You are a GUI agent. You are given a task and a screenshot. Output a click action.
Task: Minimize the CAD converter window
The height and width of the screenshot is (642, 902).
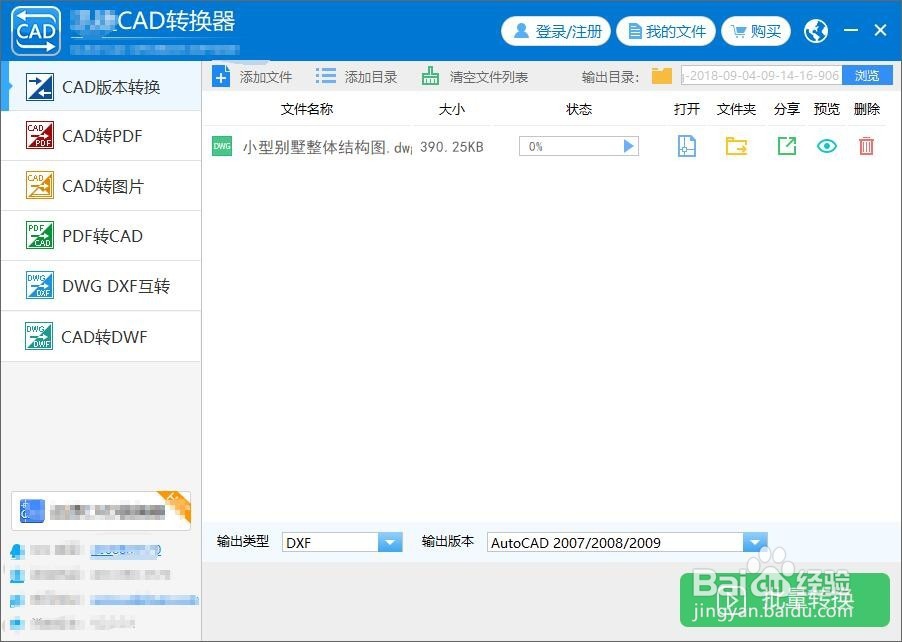851,30
